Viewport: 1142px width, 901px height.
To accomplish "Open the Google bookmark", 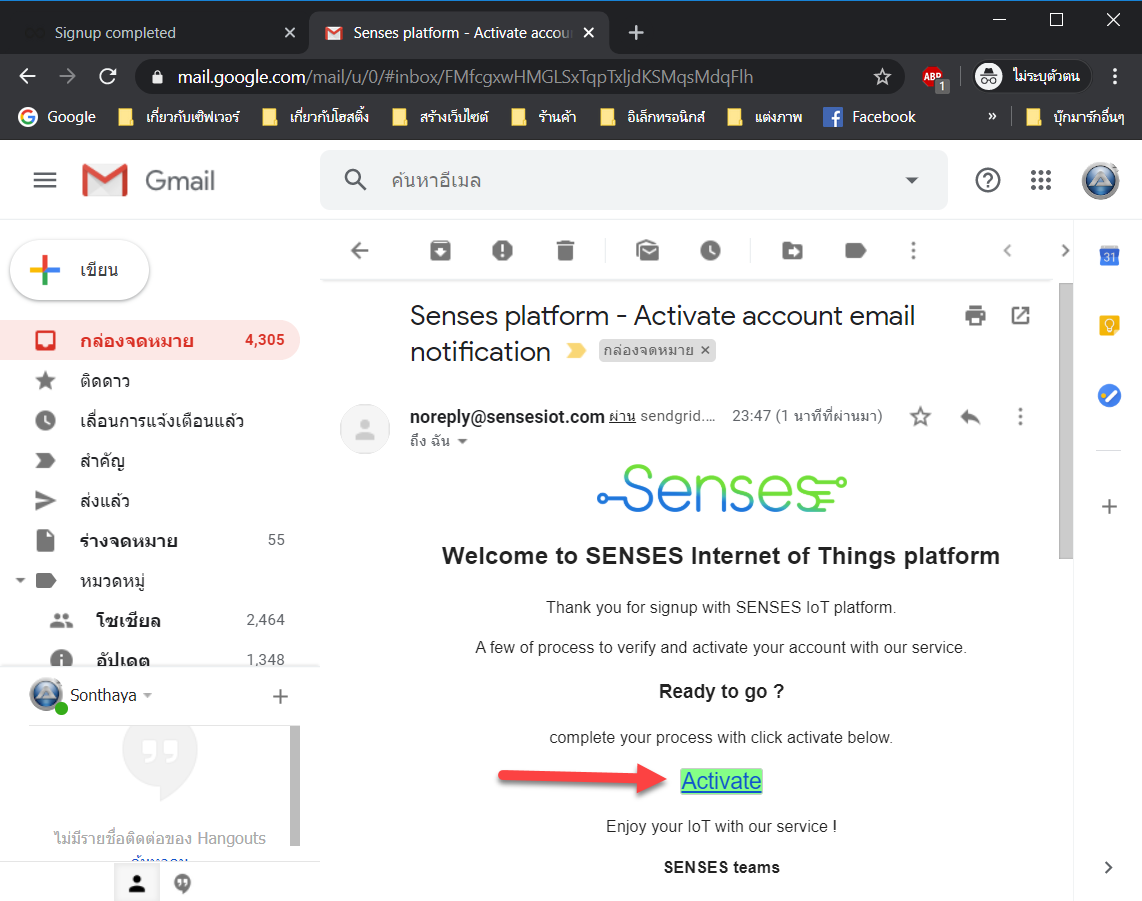I will [57, 117].
